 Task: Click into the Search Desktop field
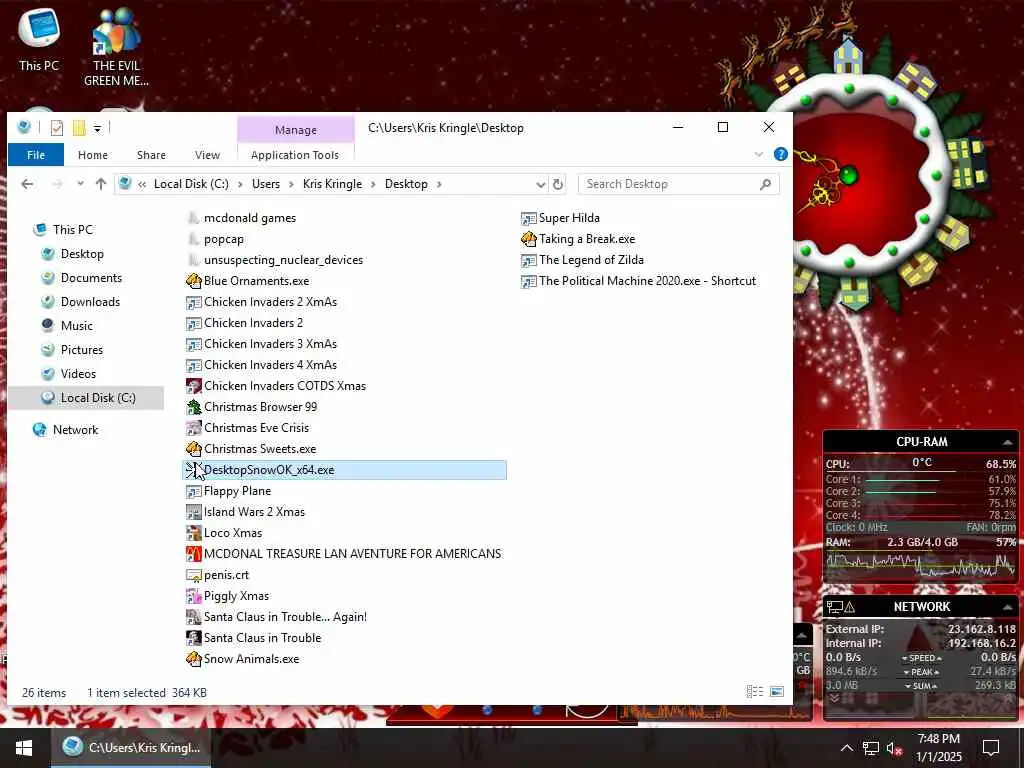point(669,184)
